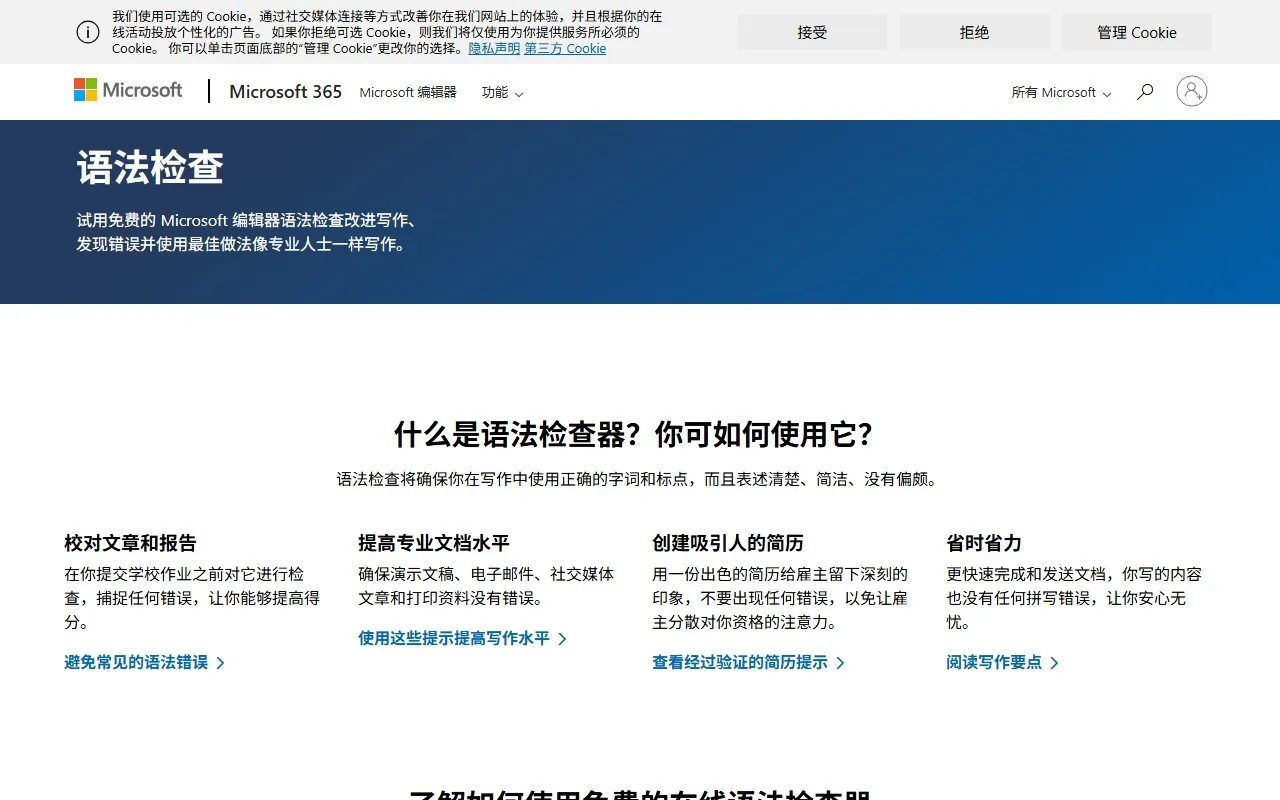Open the search icon
Image resolution: width=1280 pixels, height=800 pixels.
(1144, 91)
